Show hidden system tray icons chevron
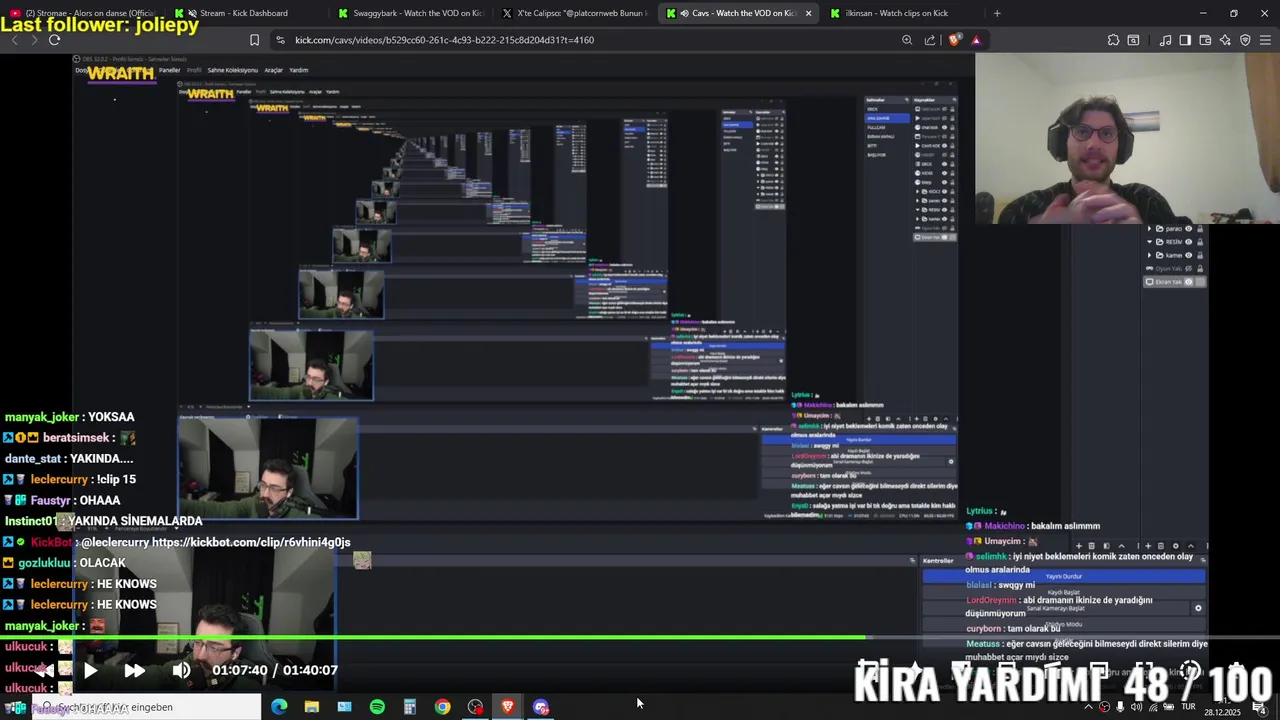The height and width of the screenshot is (720, 1280). click(1088, 707)
